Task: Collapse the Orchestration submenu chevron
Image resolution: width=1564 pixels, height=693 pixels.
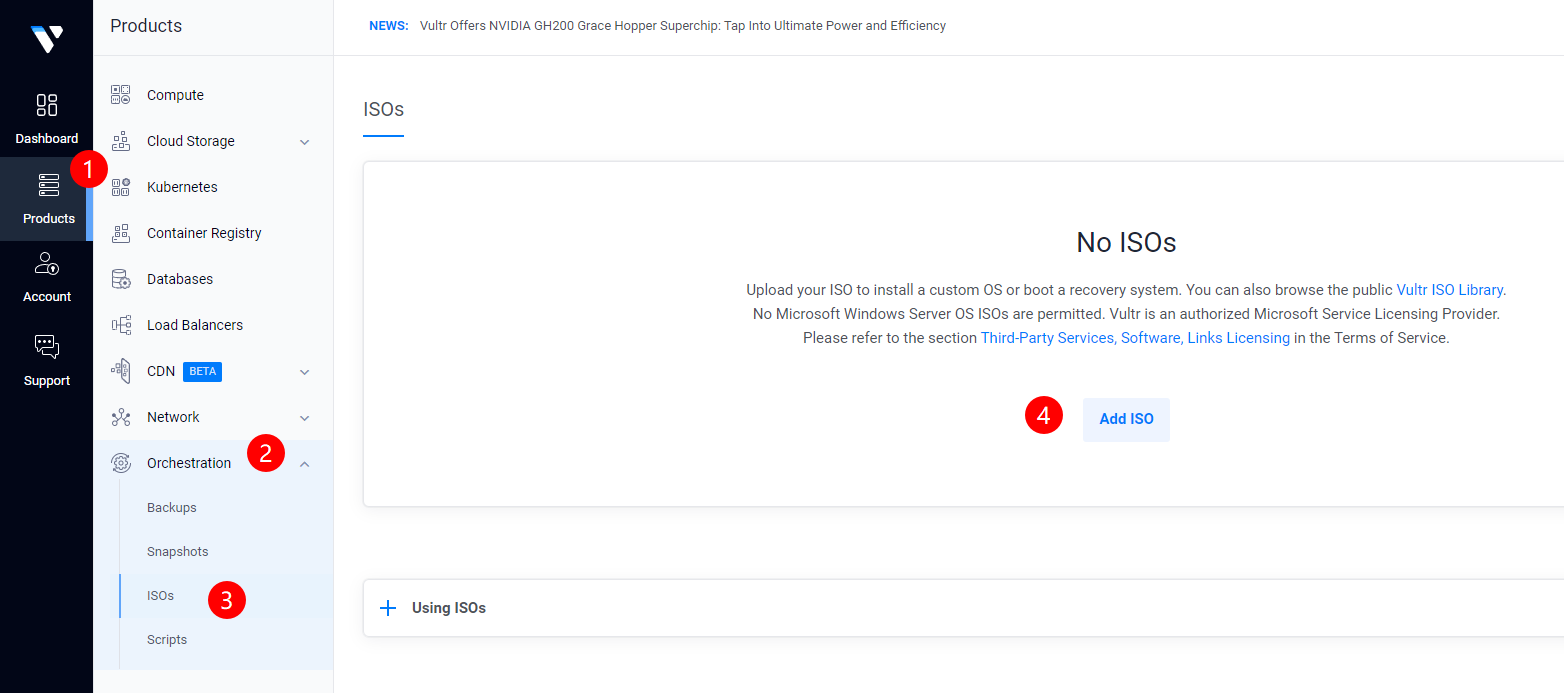Action: coord(305,463)
